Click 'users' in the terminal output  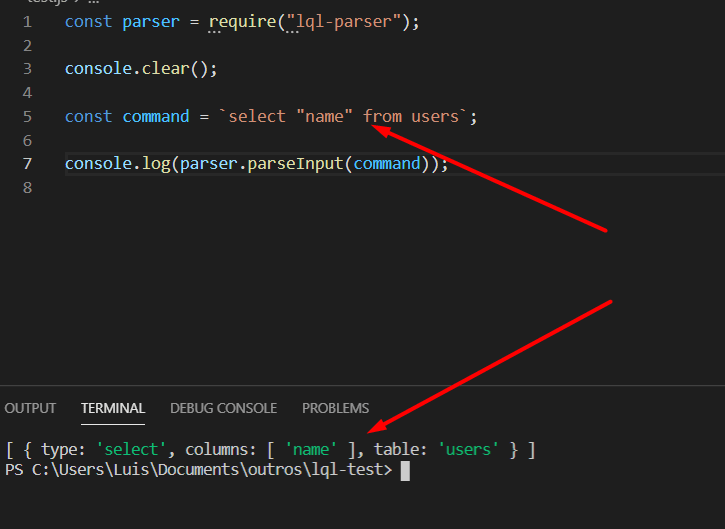(x=468, y=449)
